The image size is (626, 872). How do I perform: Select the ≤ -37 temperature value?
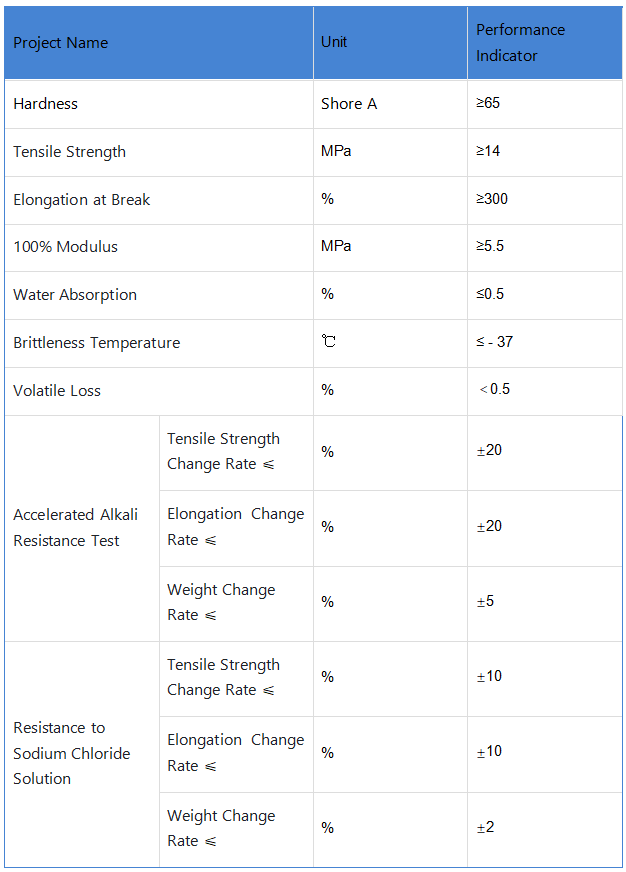click(x=494, y=342)
